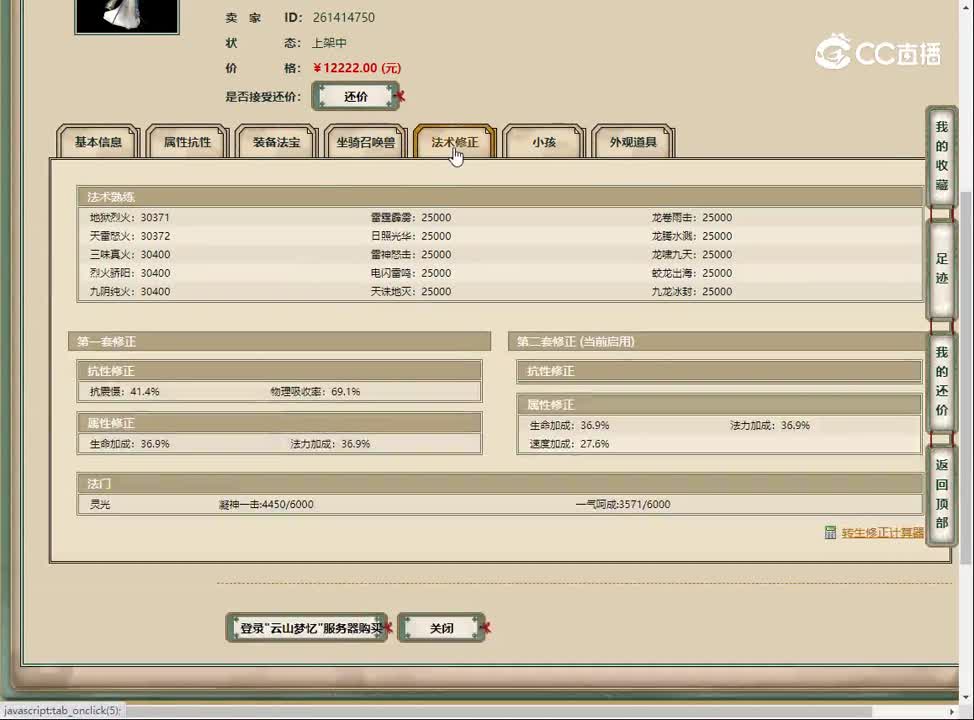
Task: Click 速度加成: 27.6% value
Action: point(569,444)
